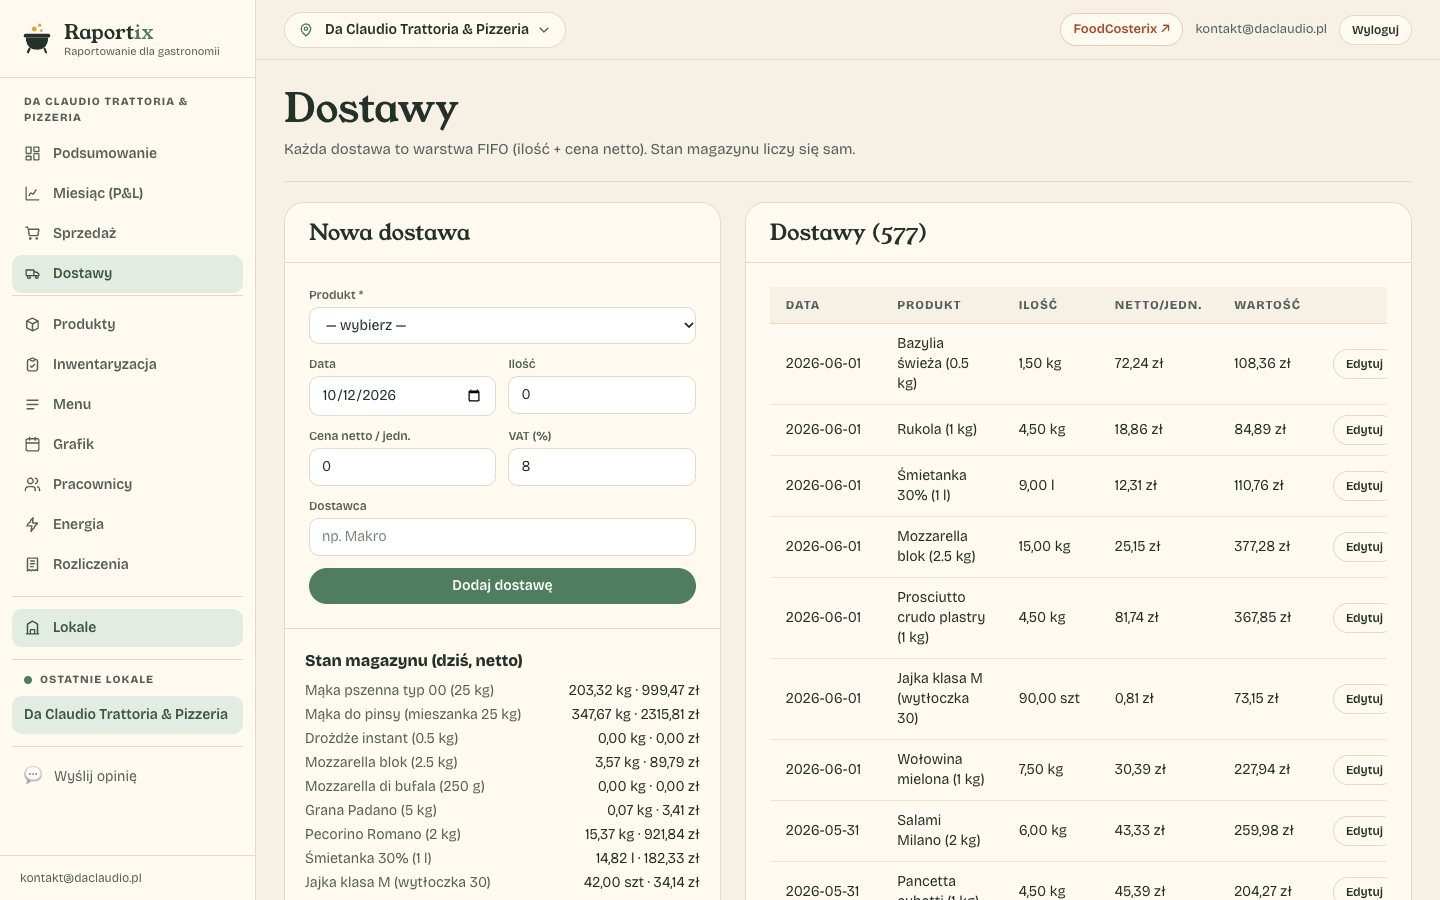Screen dimensions: 1440x900
Task: Open the FoodCosterix external link
Action: (1121, 29)
